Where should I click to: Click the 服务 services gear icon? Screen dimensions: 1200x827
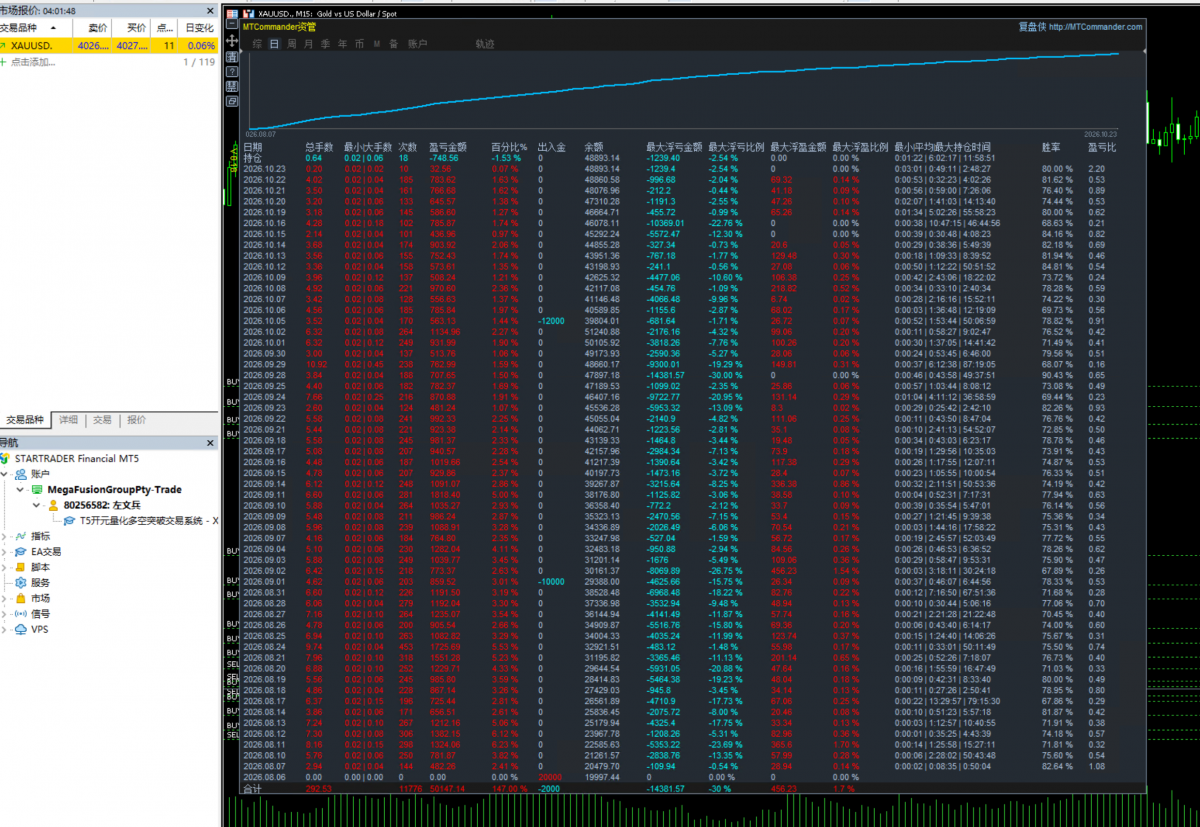21,582
